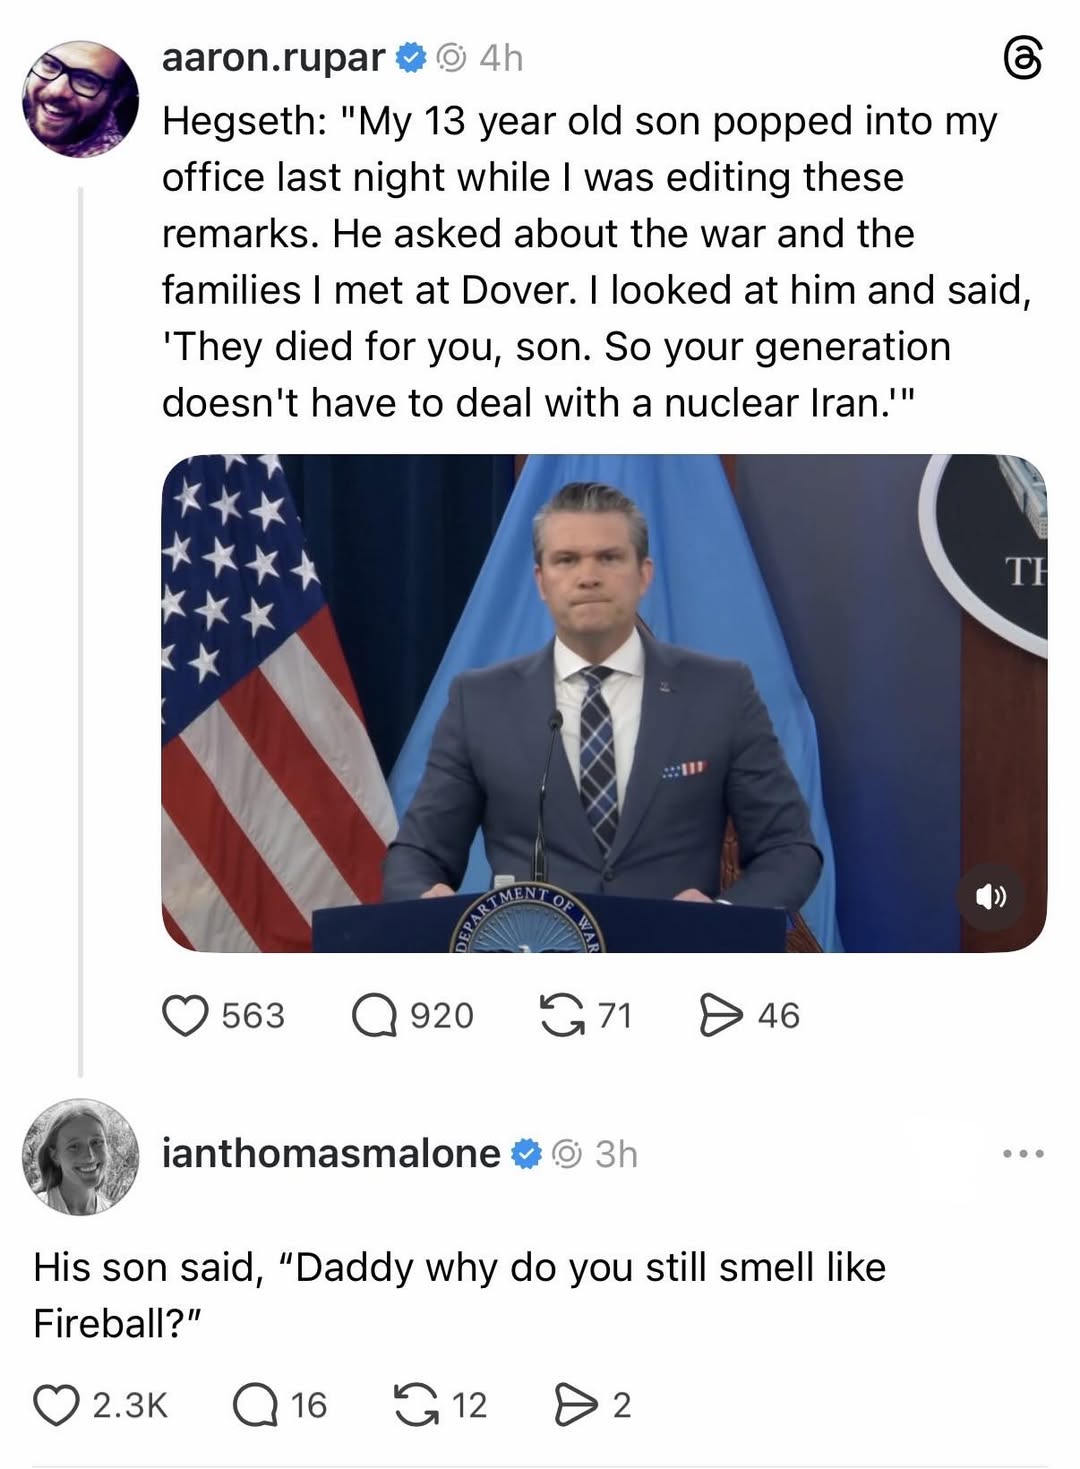Viewport: 1080px width, 1469px height.
Task: Click ianthomasmalone's verified badge
Action: click(527, 1154)
